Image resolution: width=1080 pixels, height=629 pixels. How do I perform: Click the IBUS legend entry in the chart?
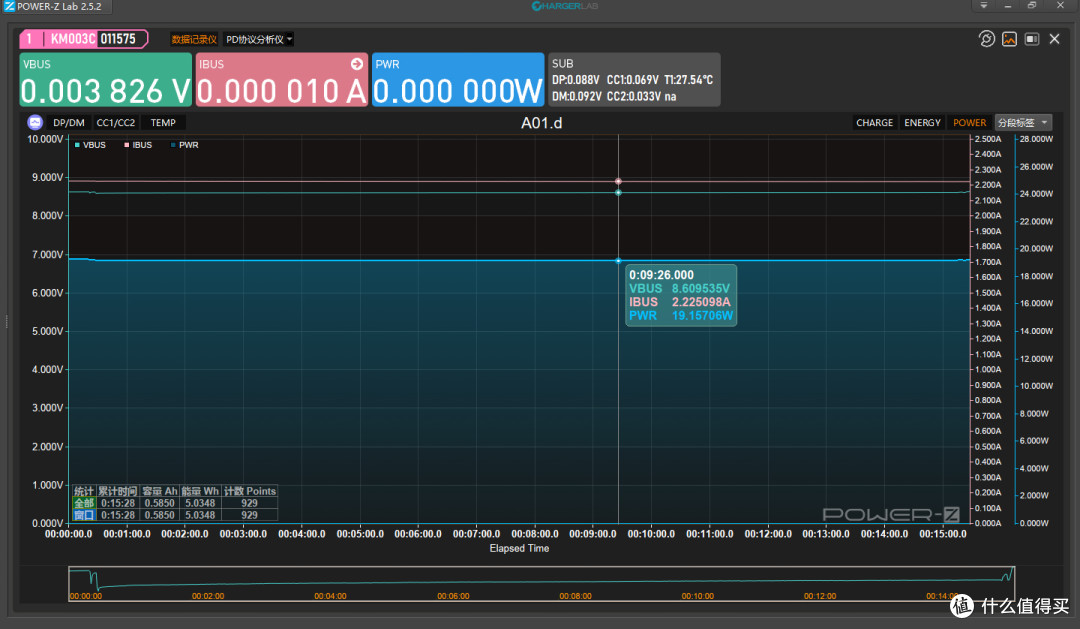(138, 145)
